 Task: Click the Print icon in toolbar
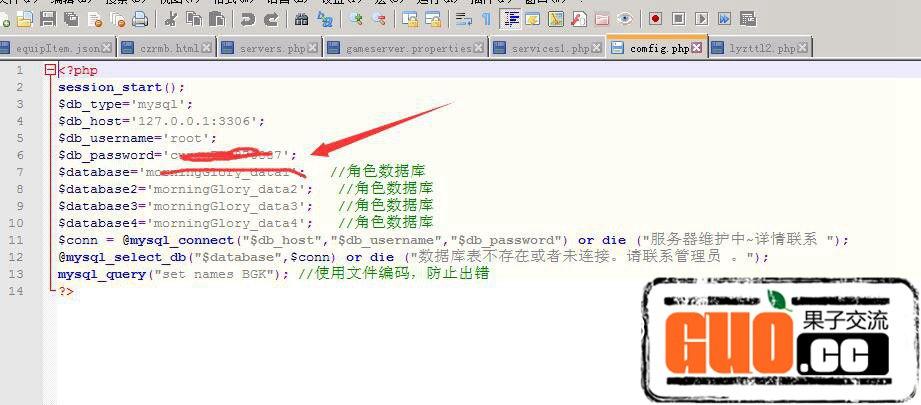(x=140, y=19)
